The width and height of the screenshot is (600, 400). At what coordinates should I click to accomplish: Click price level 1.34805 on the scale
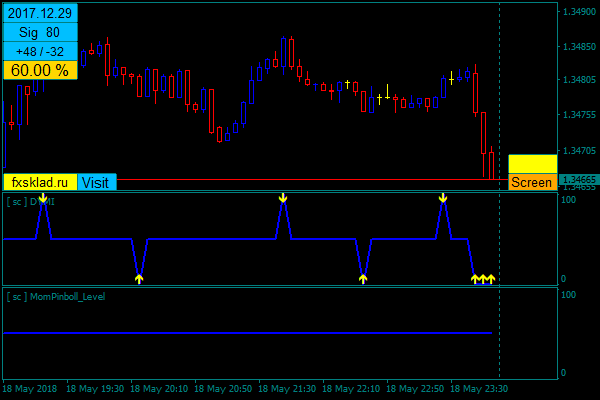(579, 80)
